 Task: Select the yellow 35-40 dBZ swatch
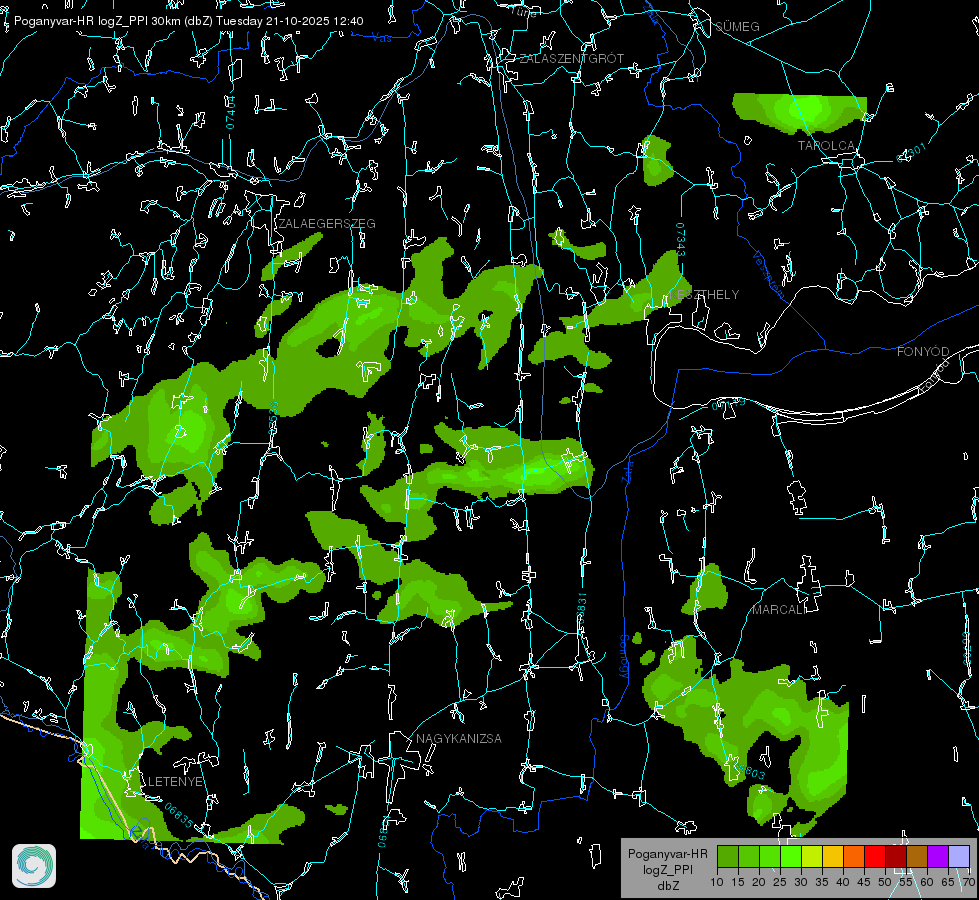click(x=833, y=856)
